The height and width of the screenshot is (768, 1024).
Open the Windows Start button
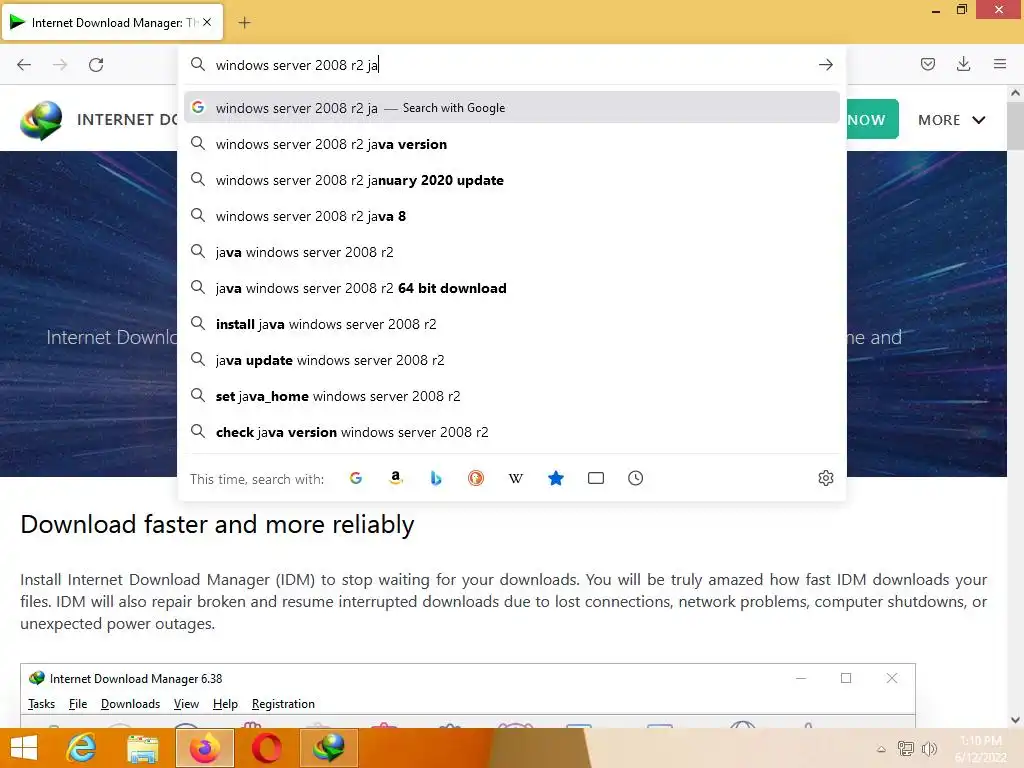click(x=24, y=748)
